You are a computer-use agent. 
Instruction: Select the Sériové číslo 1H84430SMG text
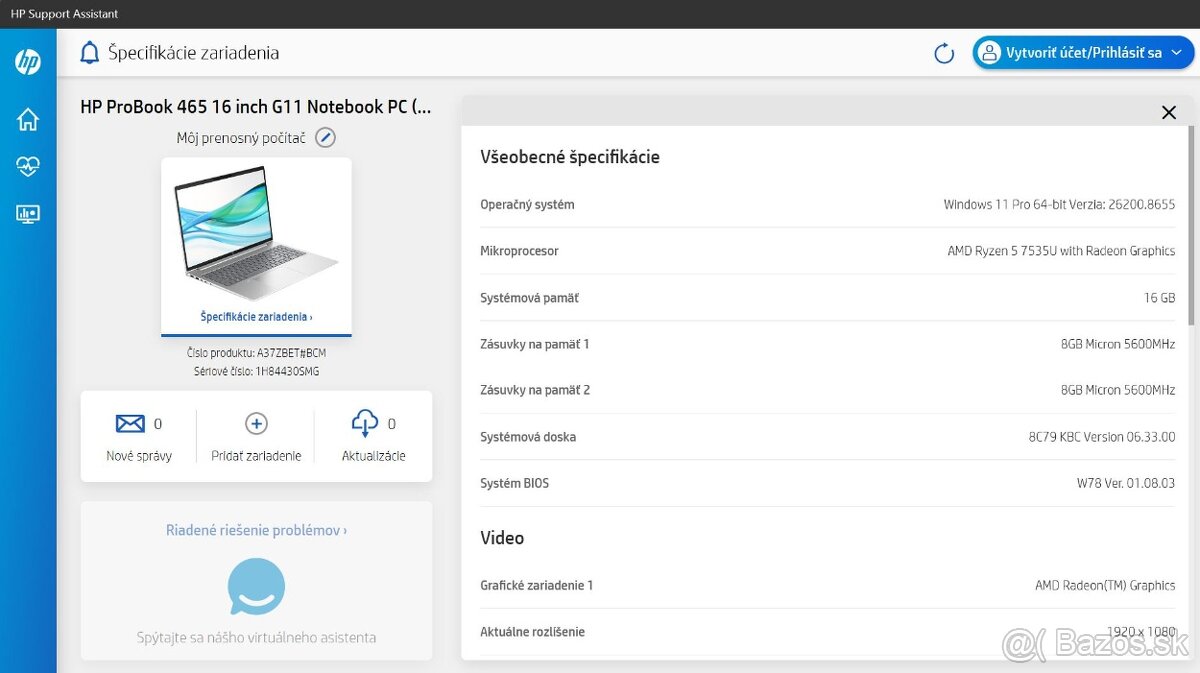pos(256,371)
